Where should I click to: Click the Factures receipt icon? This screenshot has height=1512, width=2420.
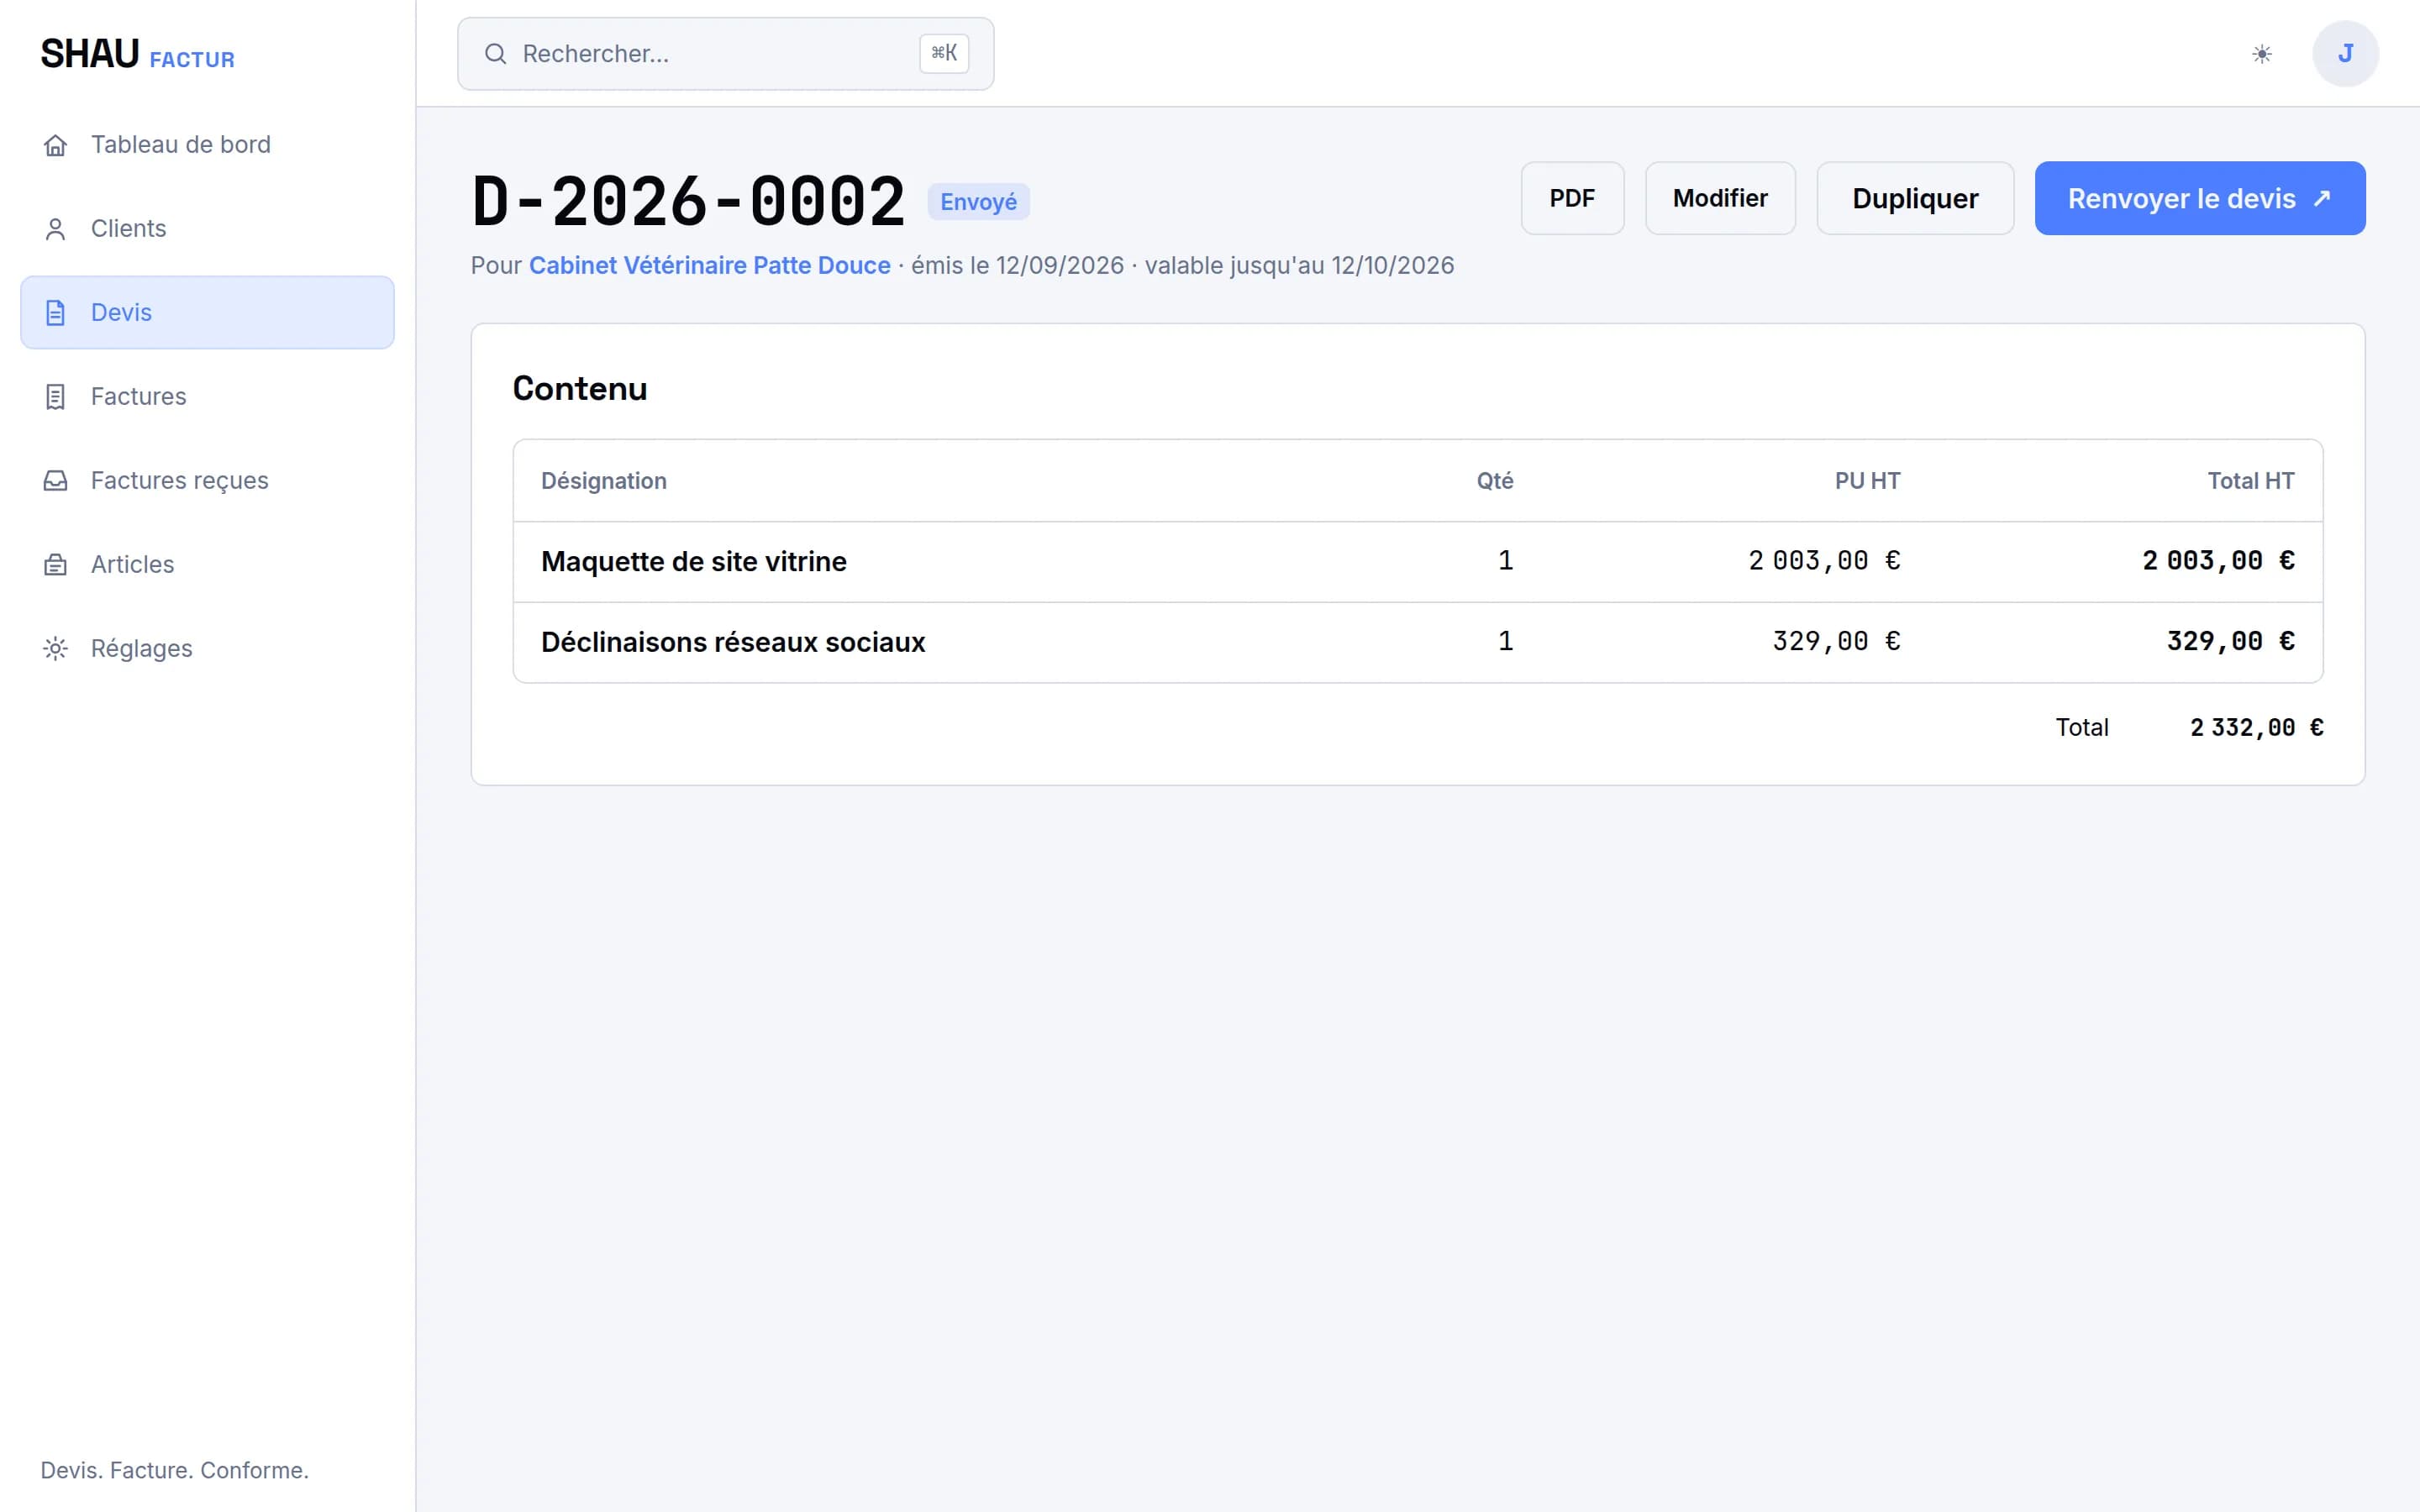coord(55,397)
